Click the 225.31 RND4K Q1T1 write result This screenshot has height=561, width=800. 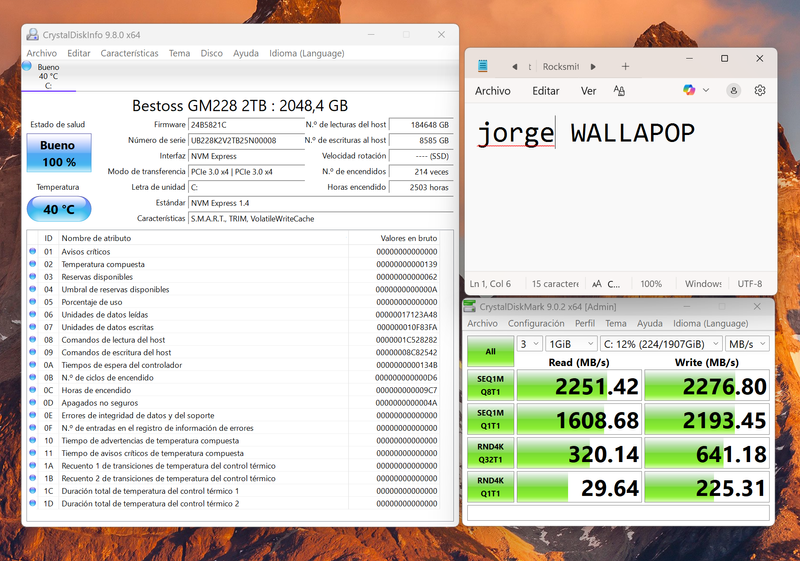point(707,487)
